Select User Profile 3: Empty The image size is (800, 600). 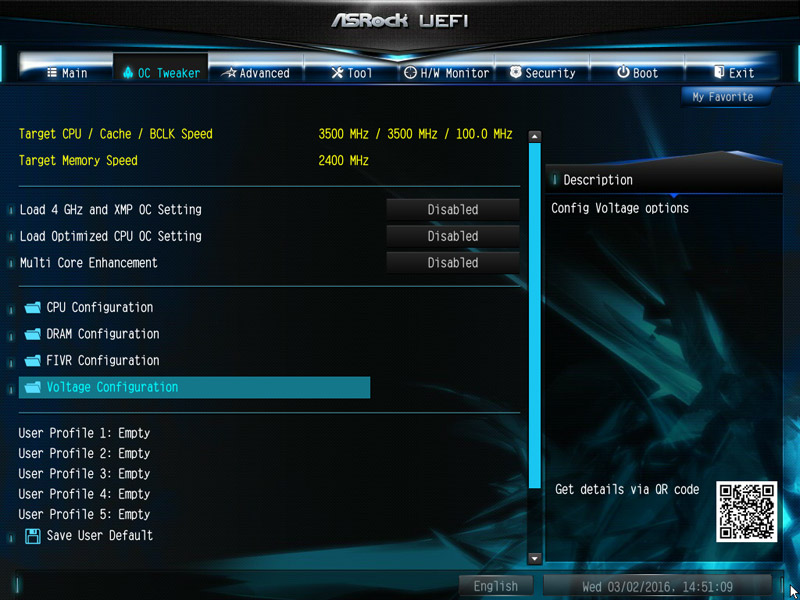click(x=84, y=474)
